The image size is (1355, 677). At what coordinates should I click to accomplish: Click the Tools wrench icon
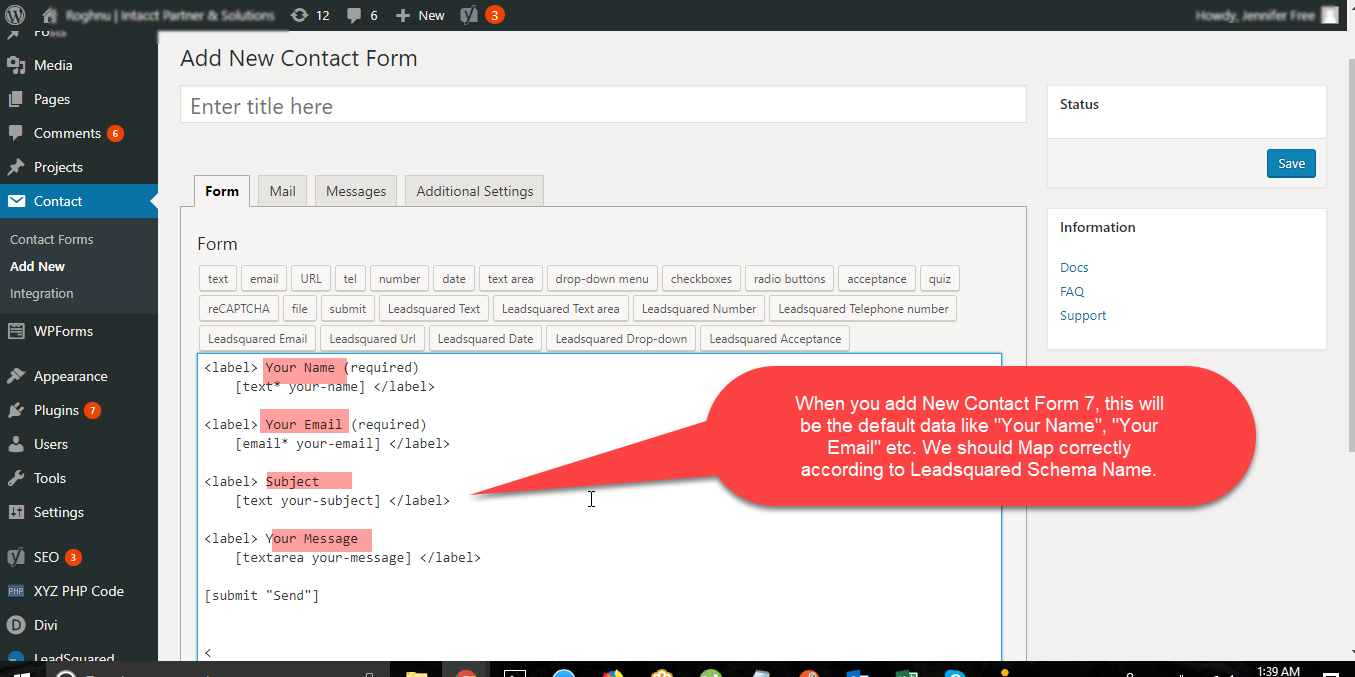(x=15, y=478)
